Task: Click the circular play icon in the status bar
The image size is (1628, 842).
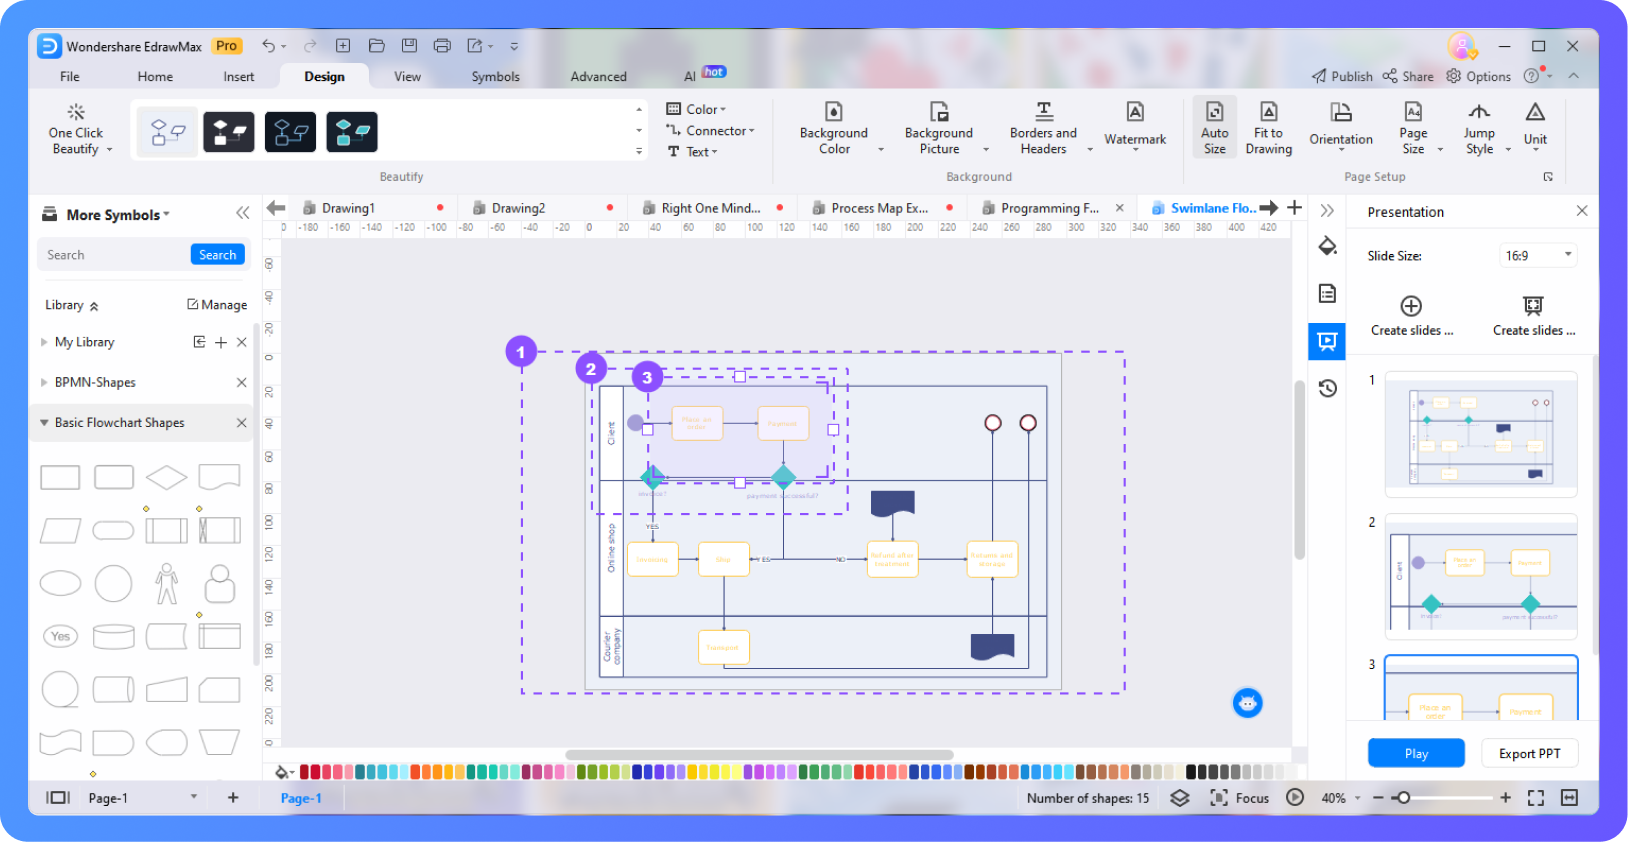Action: 1295,798
